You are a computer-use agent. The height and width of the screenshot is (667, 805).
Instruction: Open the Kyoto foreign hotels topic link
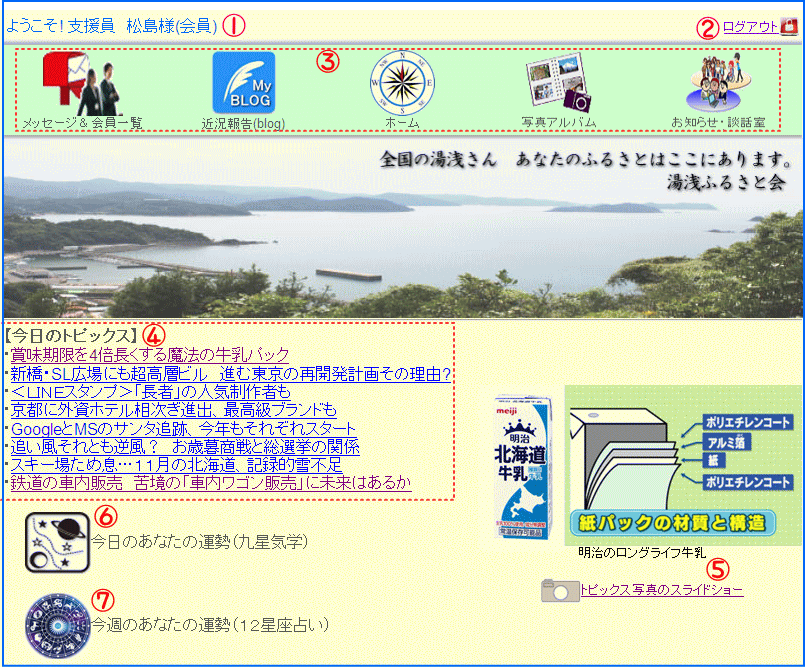pos(173,410)
